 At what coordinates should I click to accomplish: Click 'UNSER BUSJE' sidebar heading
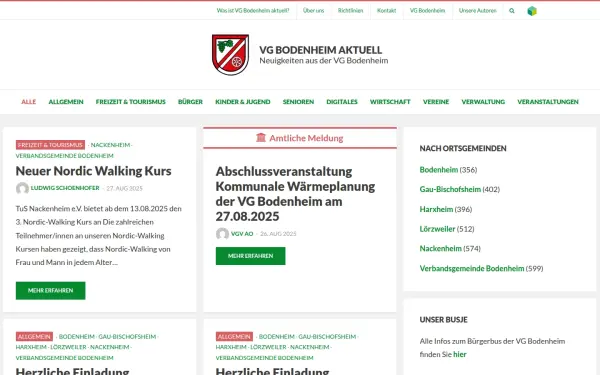coord(443,320)
